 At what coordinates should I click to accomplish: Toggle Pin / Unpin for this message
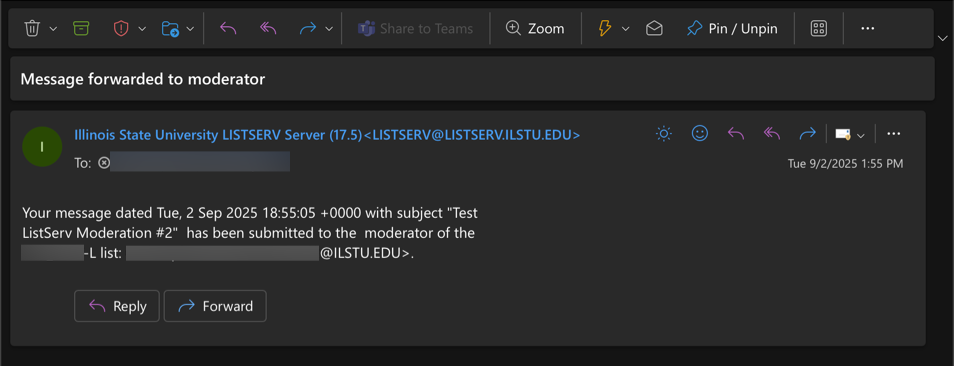pyautogui.click(x=732, y=28)
